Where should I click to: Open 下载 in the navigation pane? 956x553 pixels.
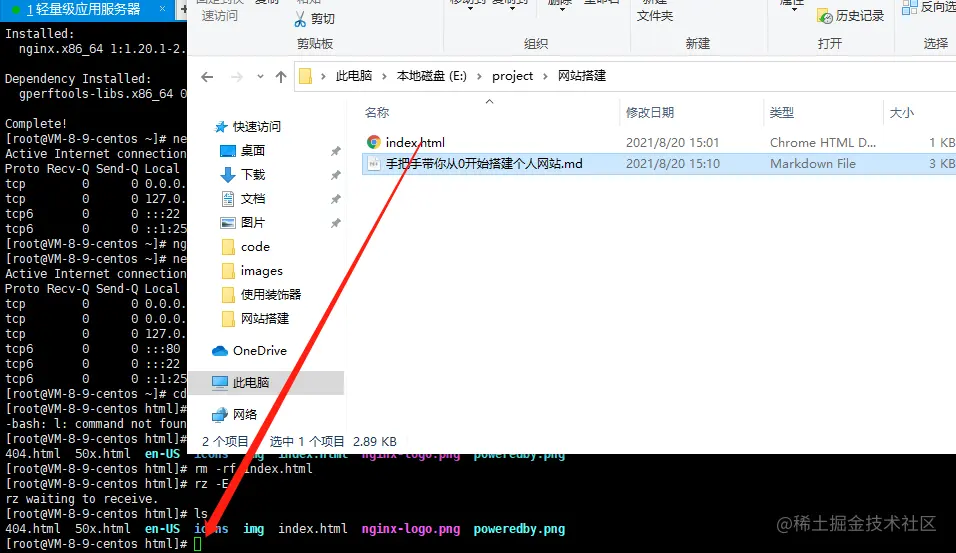click(252, 174)
